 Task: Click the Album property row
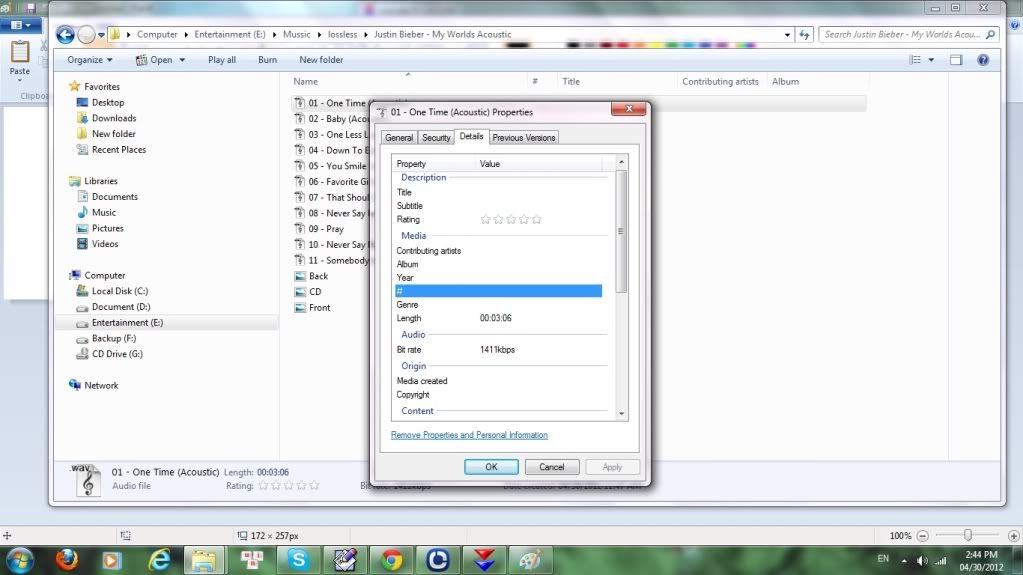498,264
